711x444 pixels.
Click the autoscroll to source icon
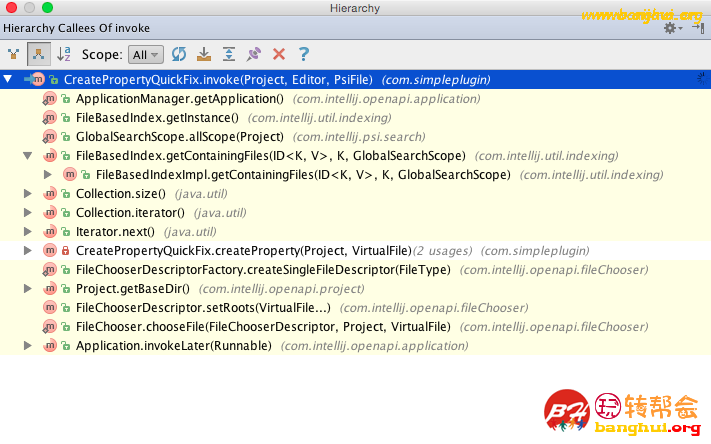[204, 54]
